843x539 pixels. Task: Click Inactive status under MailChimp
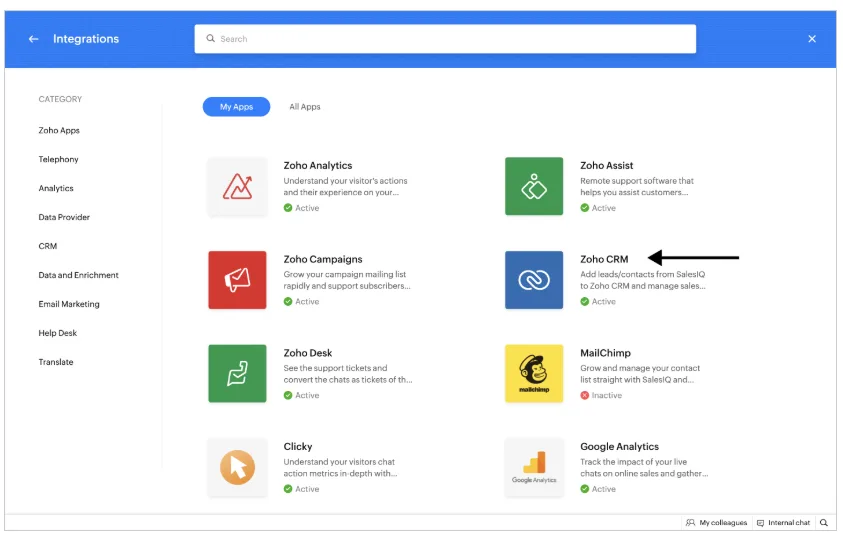click(x=606, y=396)
